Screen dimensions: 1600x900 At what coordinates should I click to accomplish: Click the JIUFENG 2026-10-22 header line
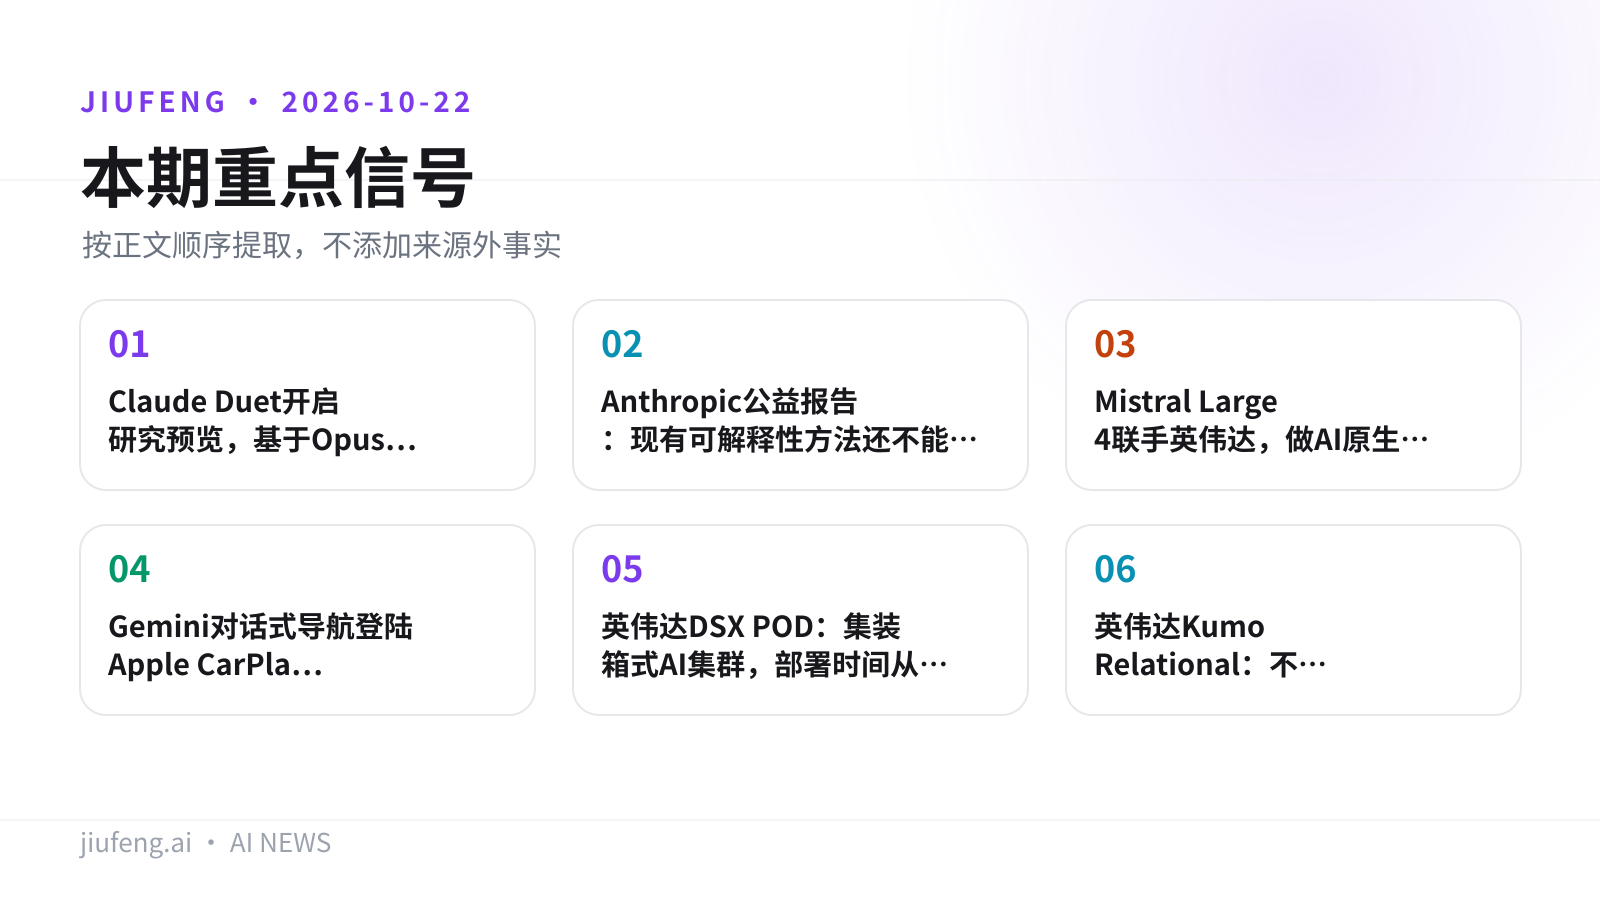pyautogui.click(x=276, y=102)
